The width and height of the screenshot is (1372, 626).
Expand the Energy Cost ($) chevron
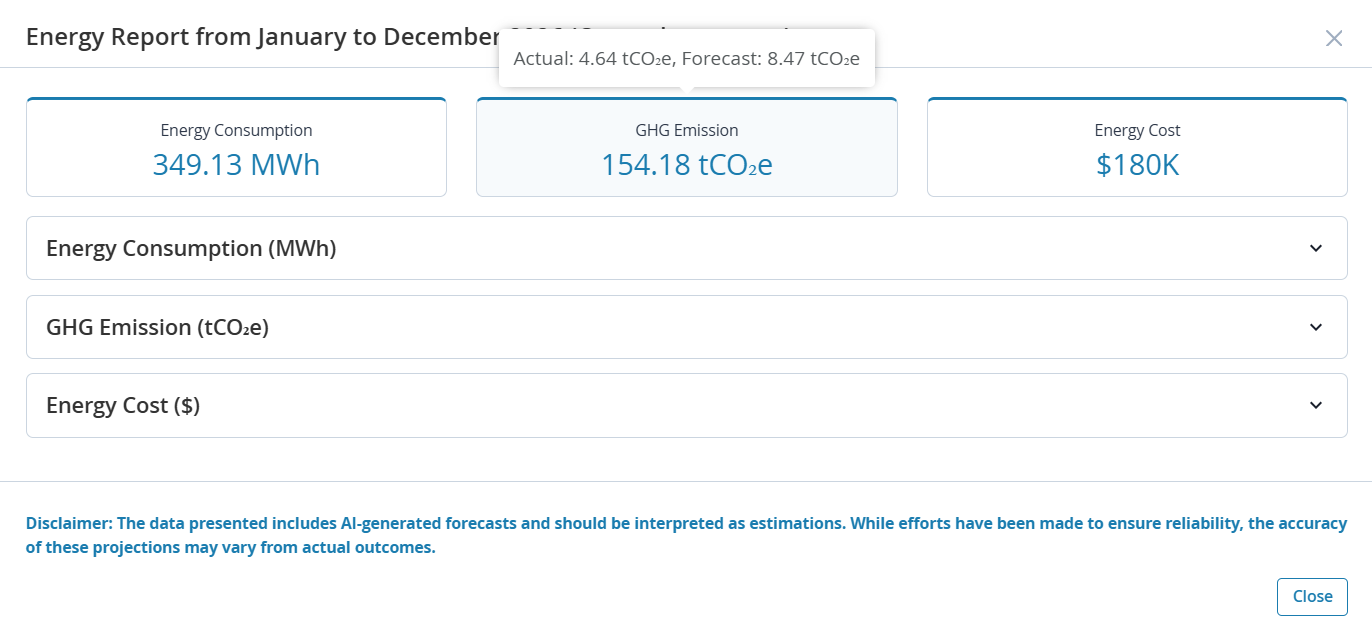(1316, 405)
